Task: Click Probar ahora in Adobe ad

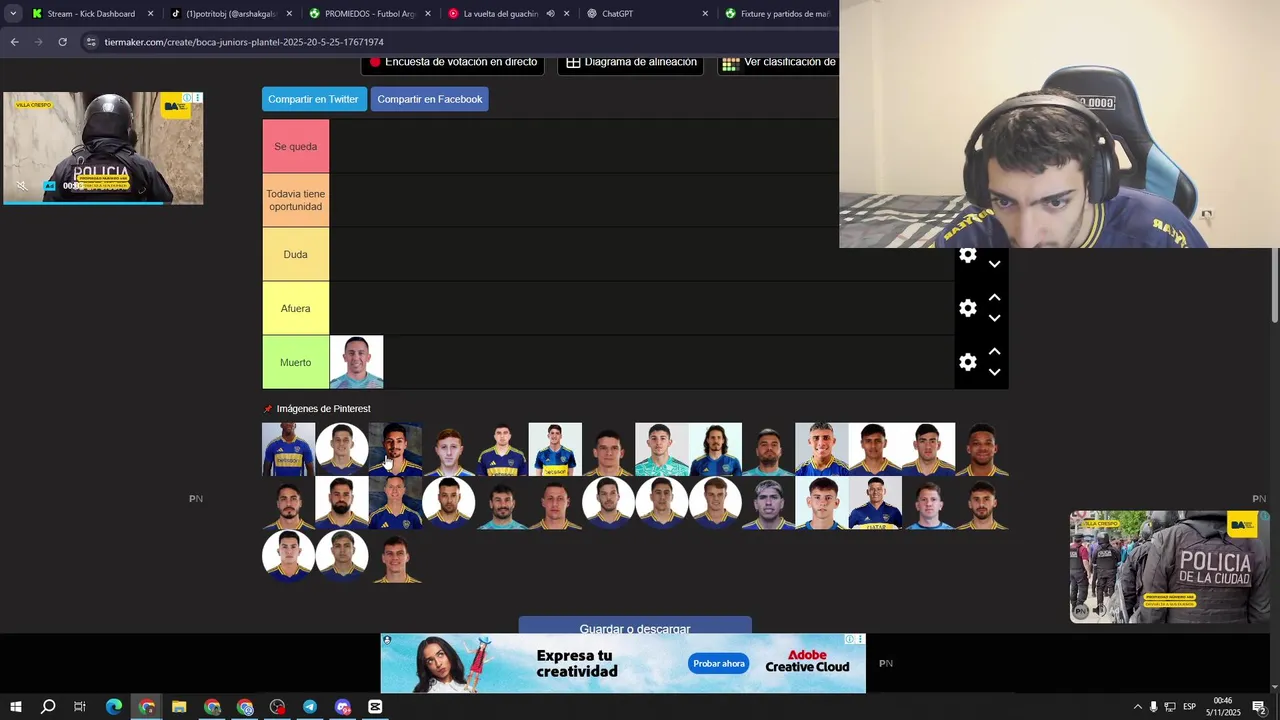Action: (x=719, y=664)
